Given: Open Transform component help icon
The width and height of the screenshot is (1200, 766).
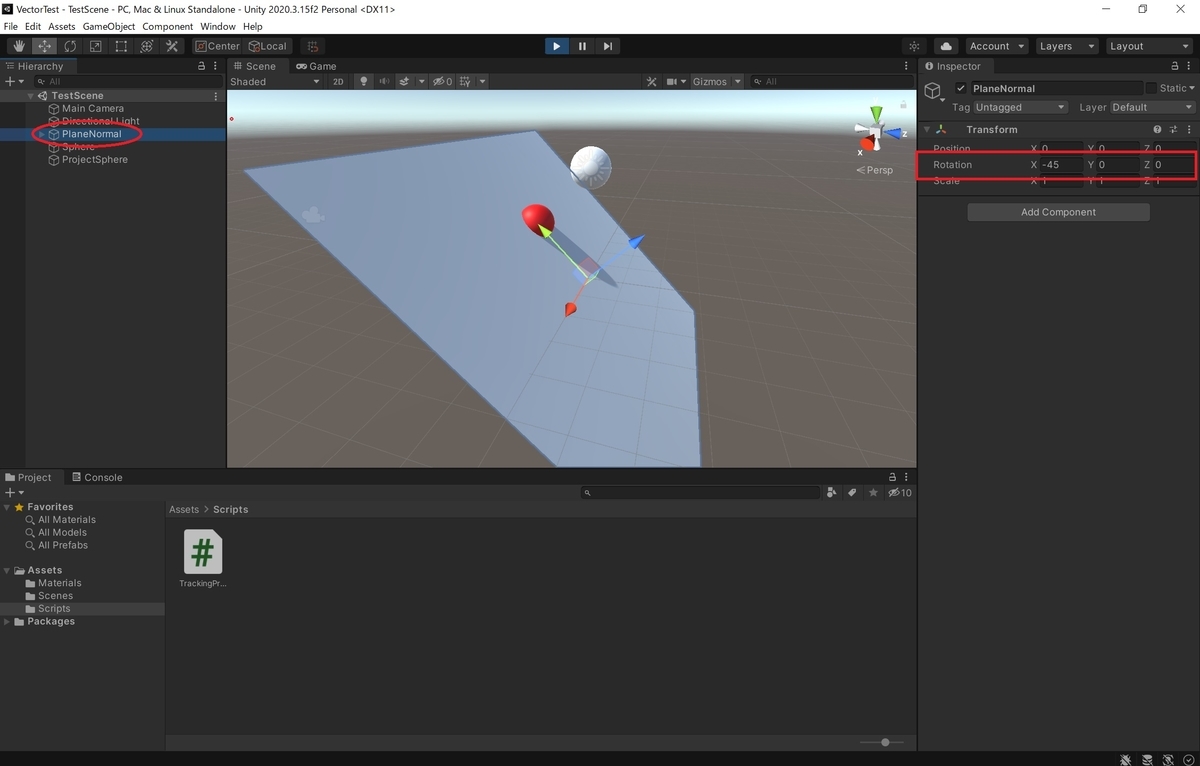Looking at the screenshot, I should pos(1157,129).
